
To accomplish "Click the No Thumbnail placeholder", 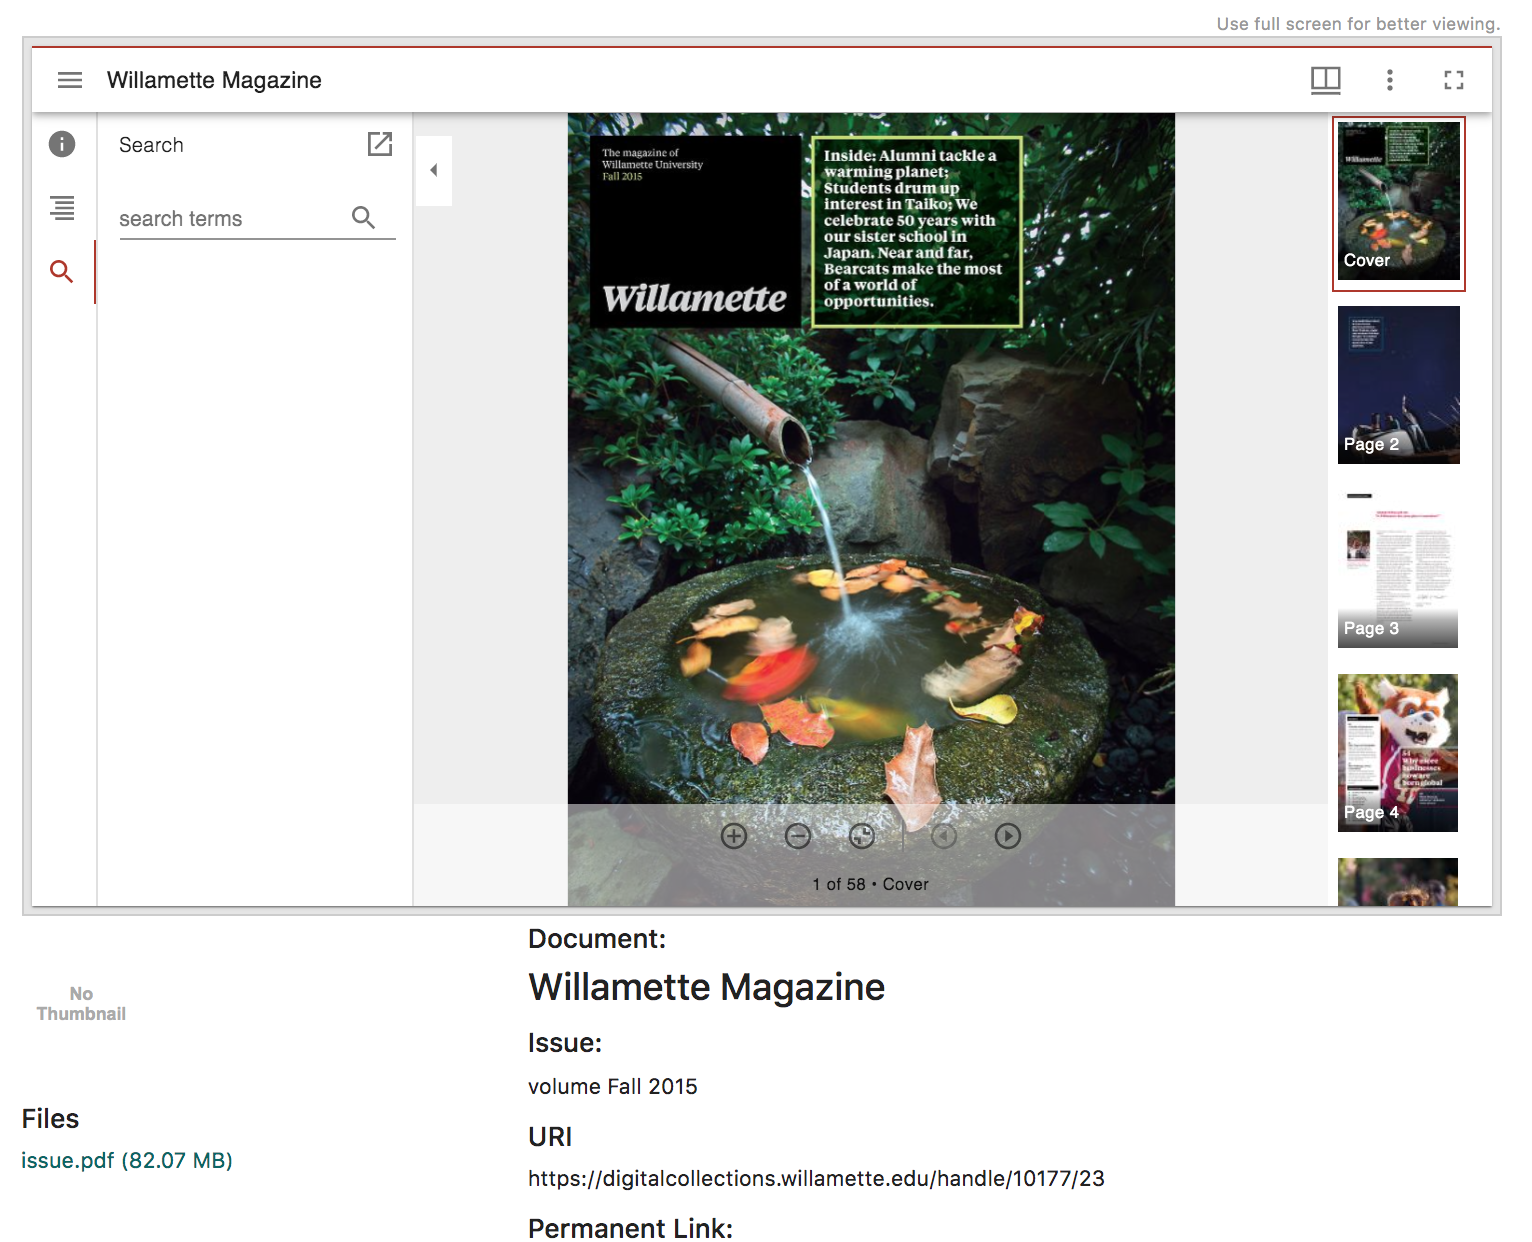I will pyautogui.click(x=81, y=1003).
